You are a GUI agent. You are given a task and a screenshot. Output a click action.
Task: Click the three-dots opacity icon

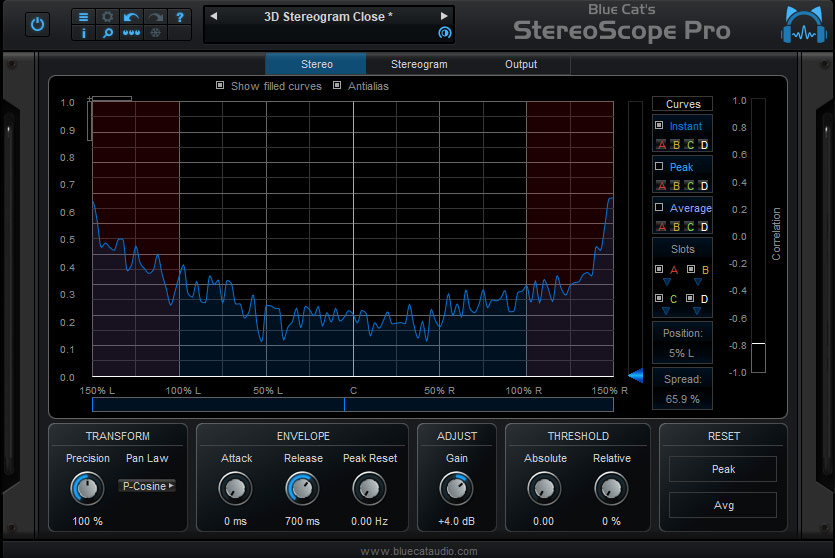131,33
